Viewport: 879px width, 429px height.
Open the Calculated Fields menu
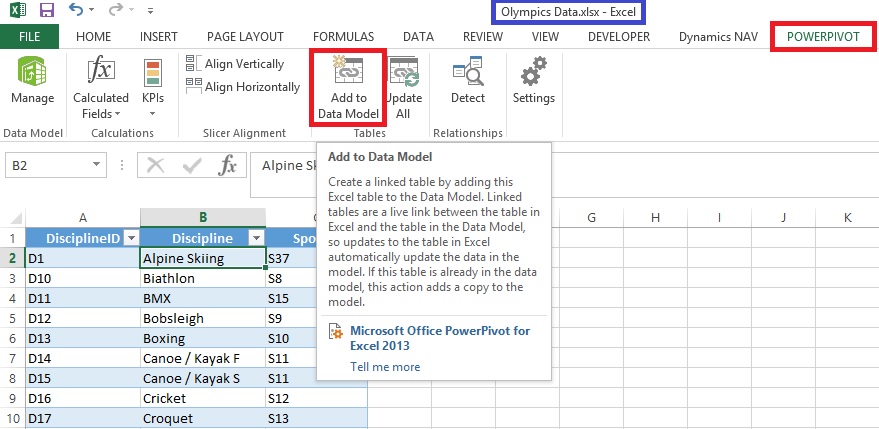point(101,89)
